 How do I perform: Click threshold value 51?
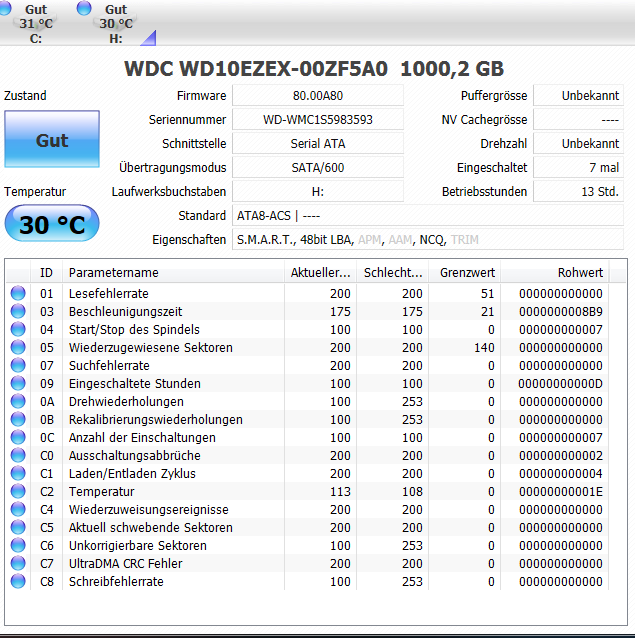(487, 293)
